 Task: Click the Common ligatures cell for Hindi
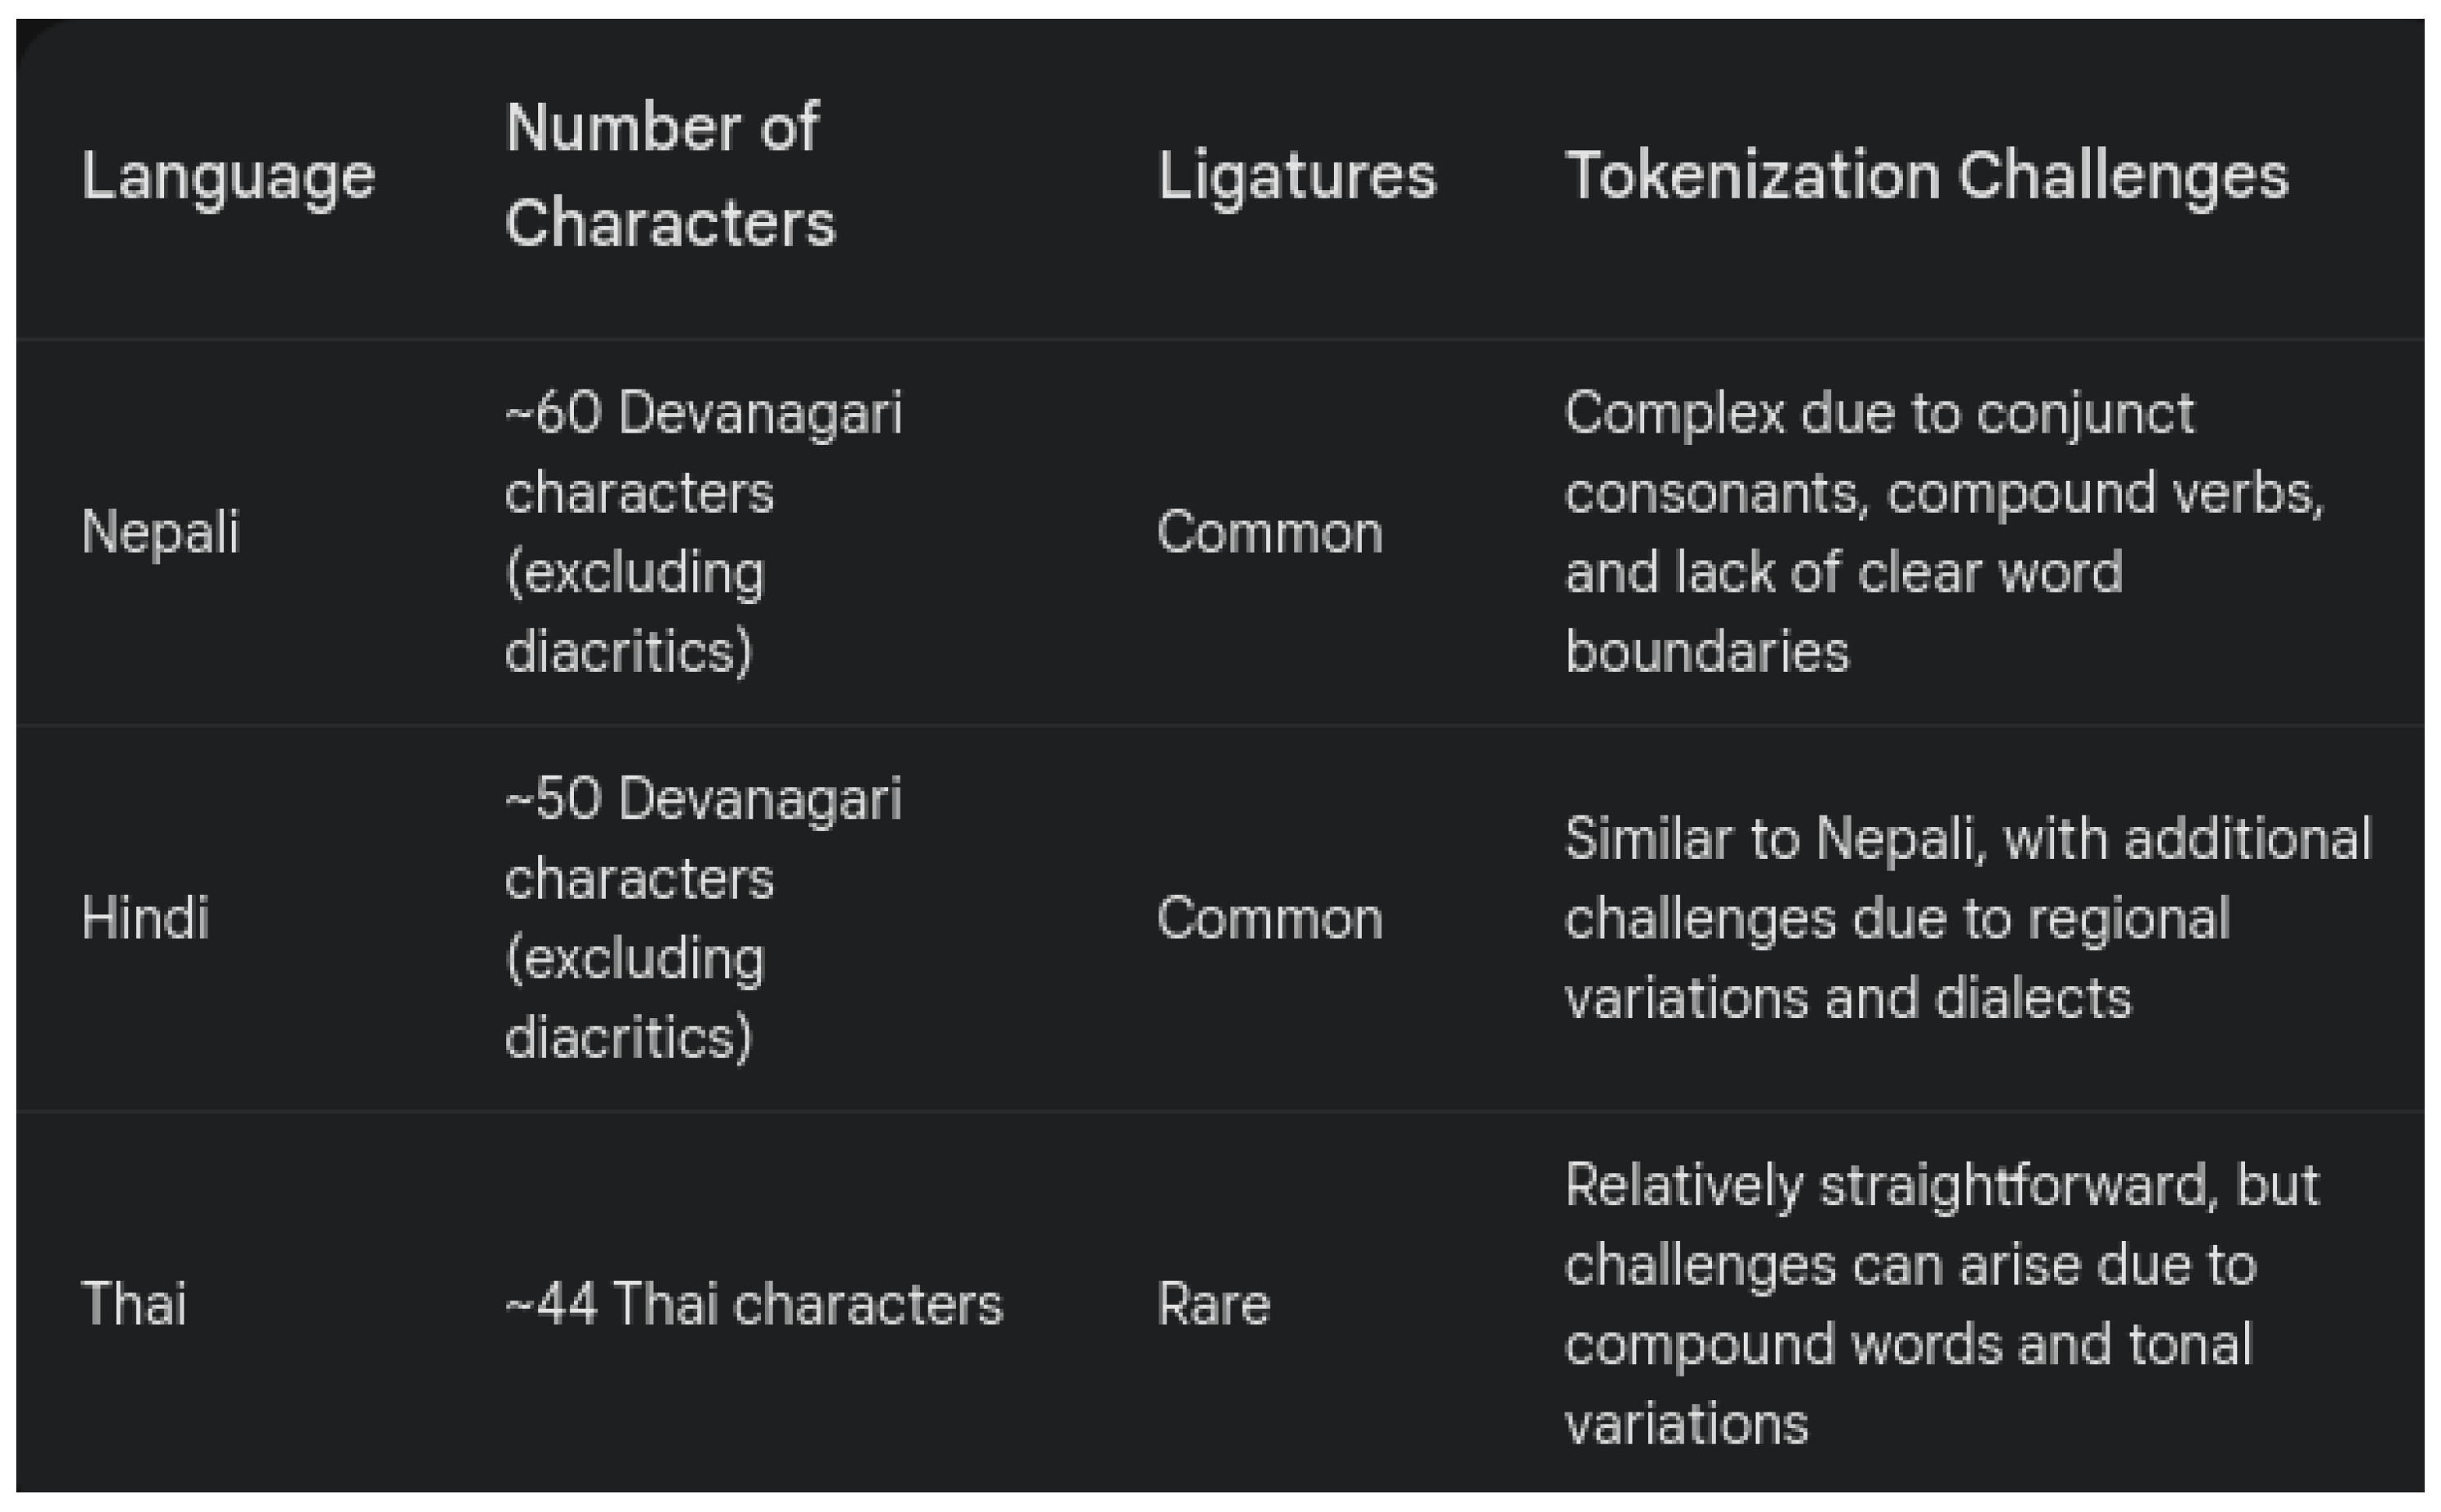pyautogui.click(x=1269, y=918)
